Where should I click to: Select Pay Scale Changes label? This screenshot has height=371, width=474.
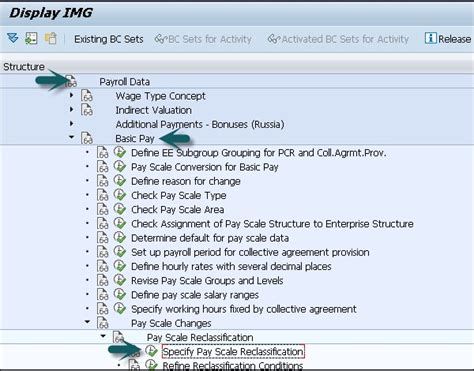(171, 323)
